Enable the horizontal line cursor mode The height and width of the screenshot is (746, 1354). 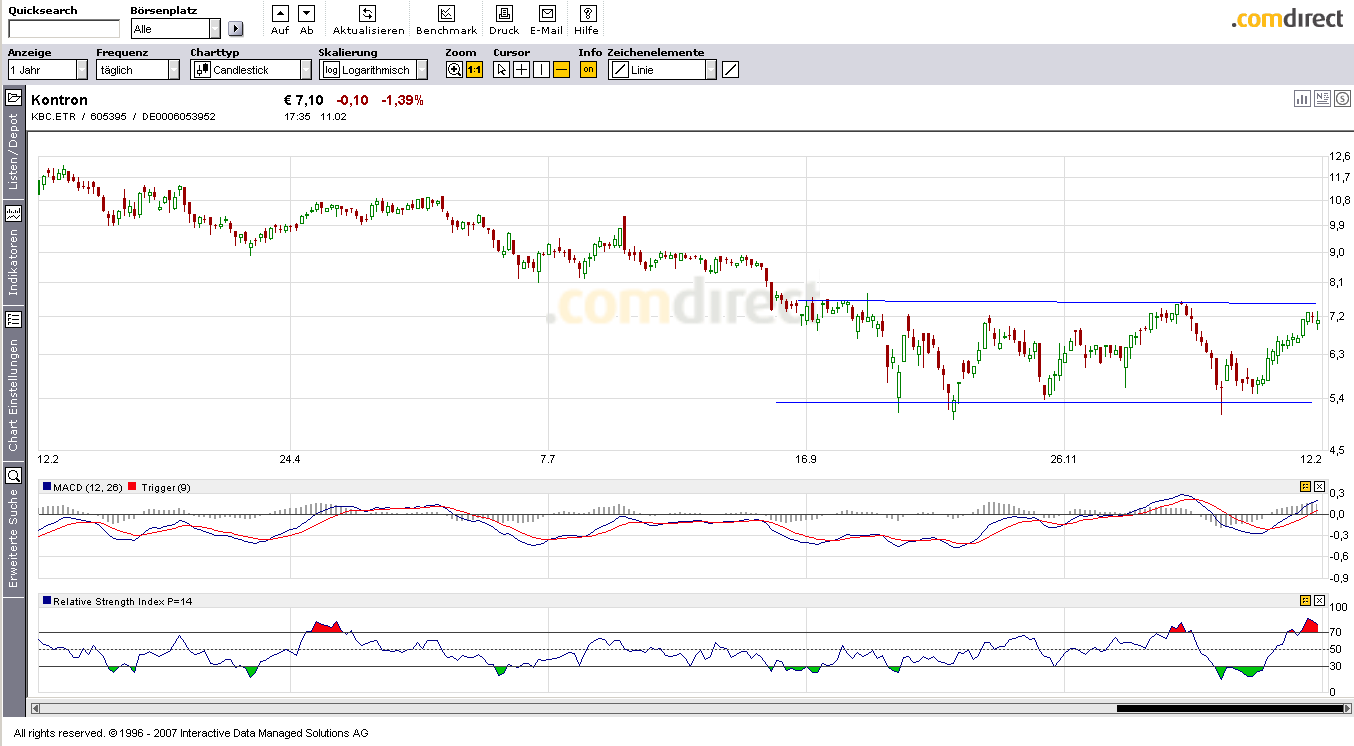561,70
